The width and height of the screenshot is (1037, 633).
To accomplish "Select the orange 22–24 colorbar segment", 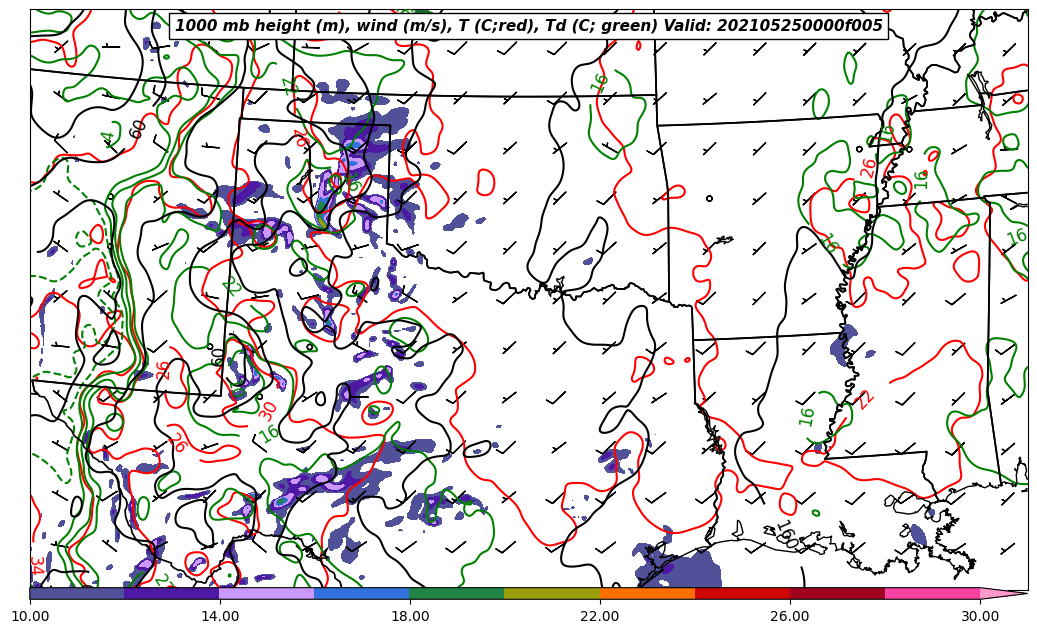I will [647, 594].
